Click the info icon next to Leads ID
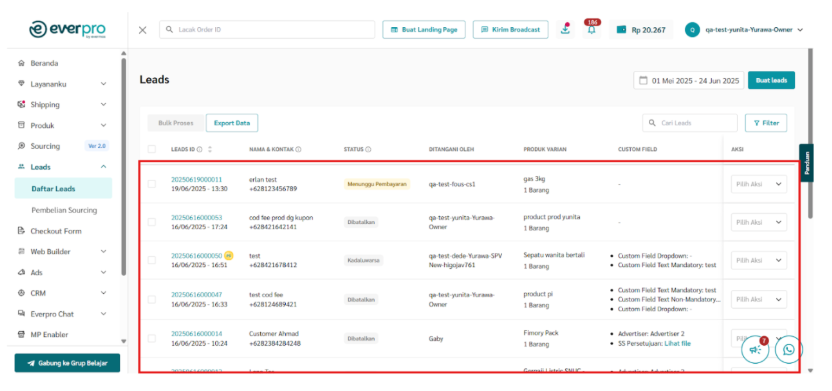832x391 pixels. coord(200,150)
